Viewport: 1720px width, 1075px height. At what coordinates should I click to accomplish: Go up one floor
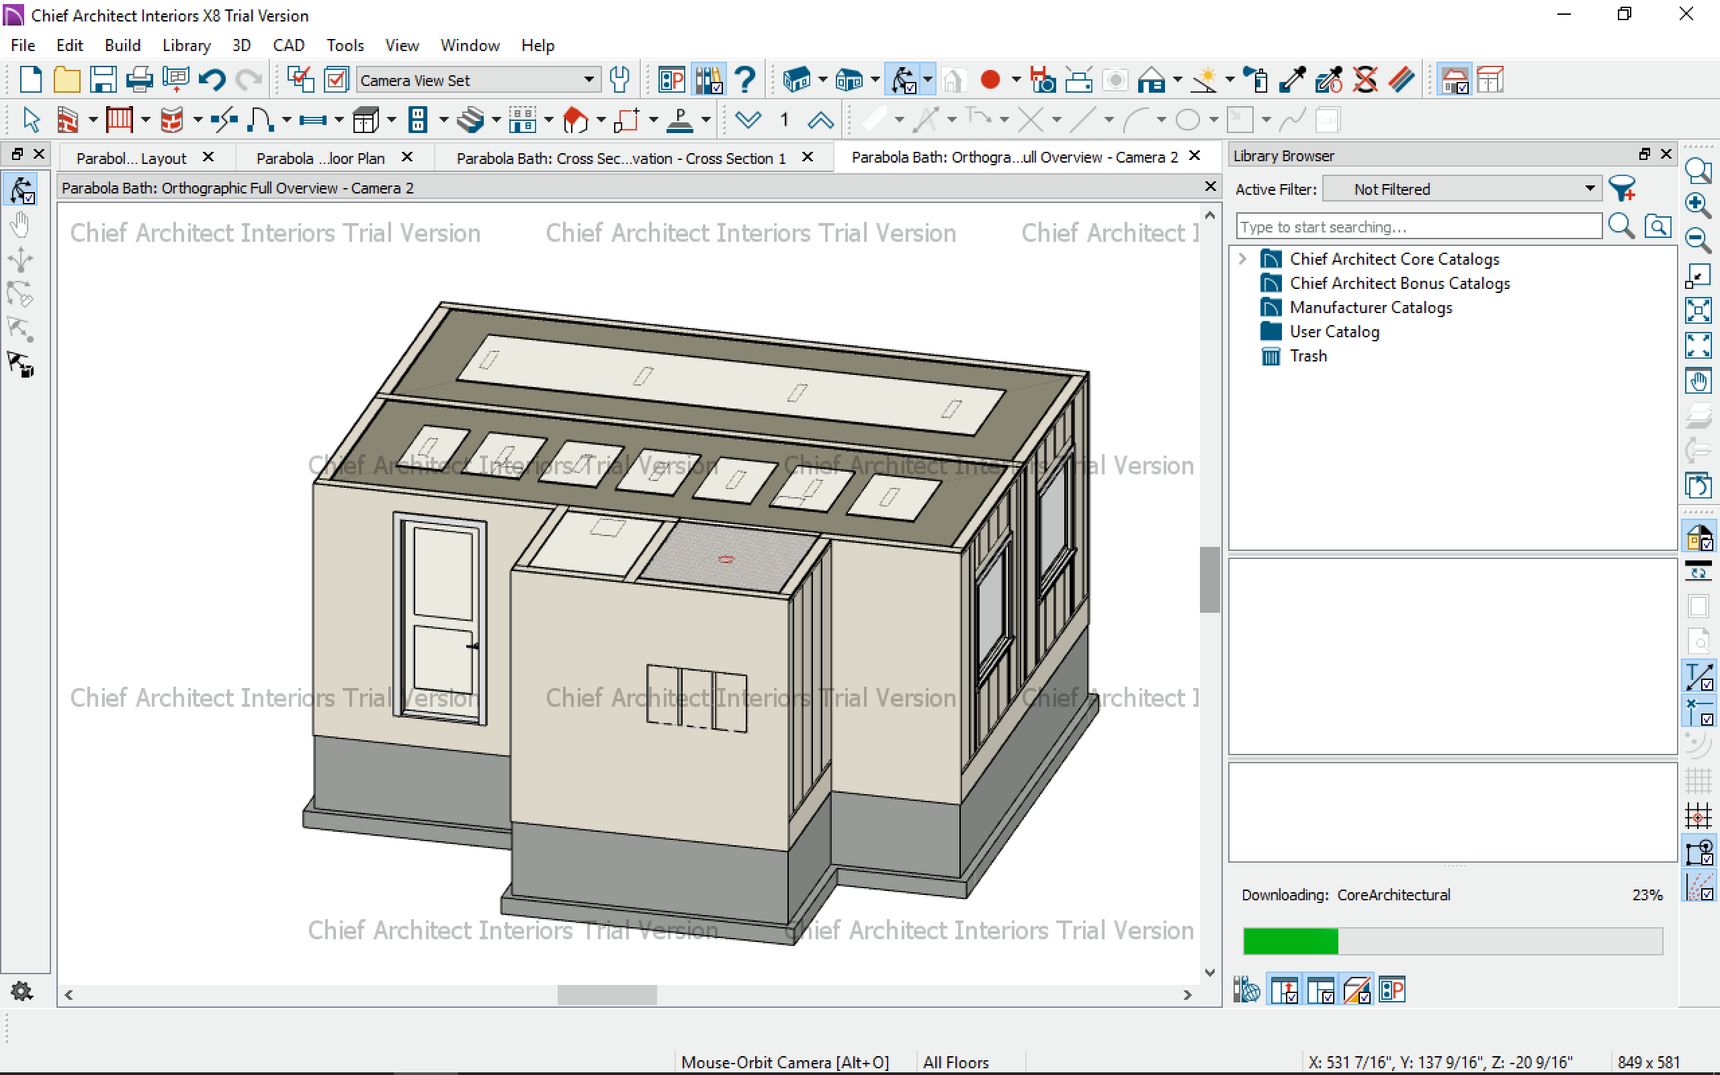click(820, 120)
